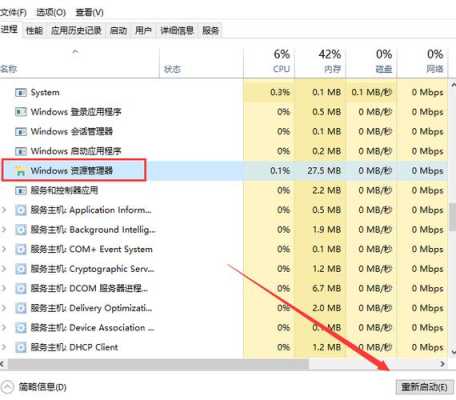This screenshot has height=400, width=456.
Task: Click the Windows 会话管理器 process icon
Action: point(21,132)
